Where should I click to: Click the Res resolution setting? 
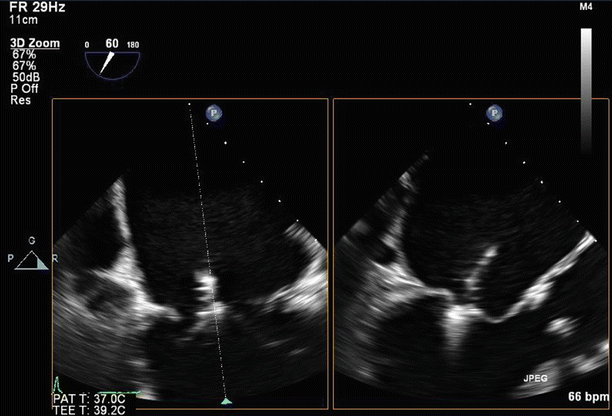pos(21,100)
